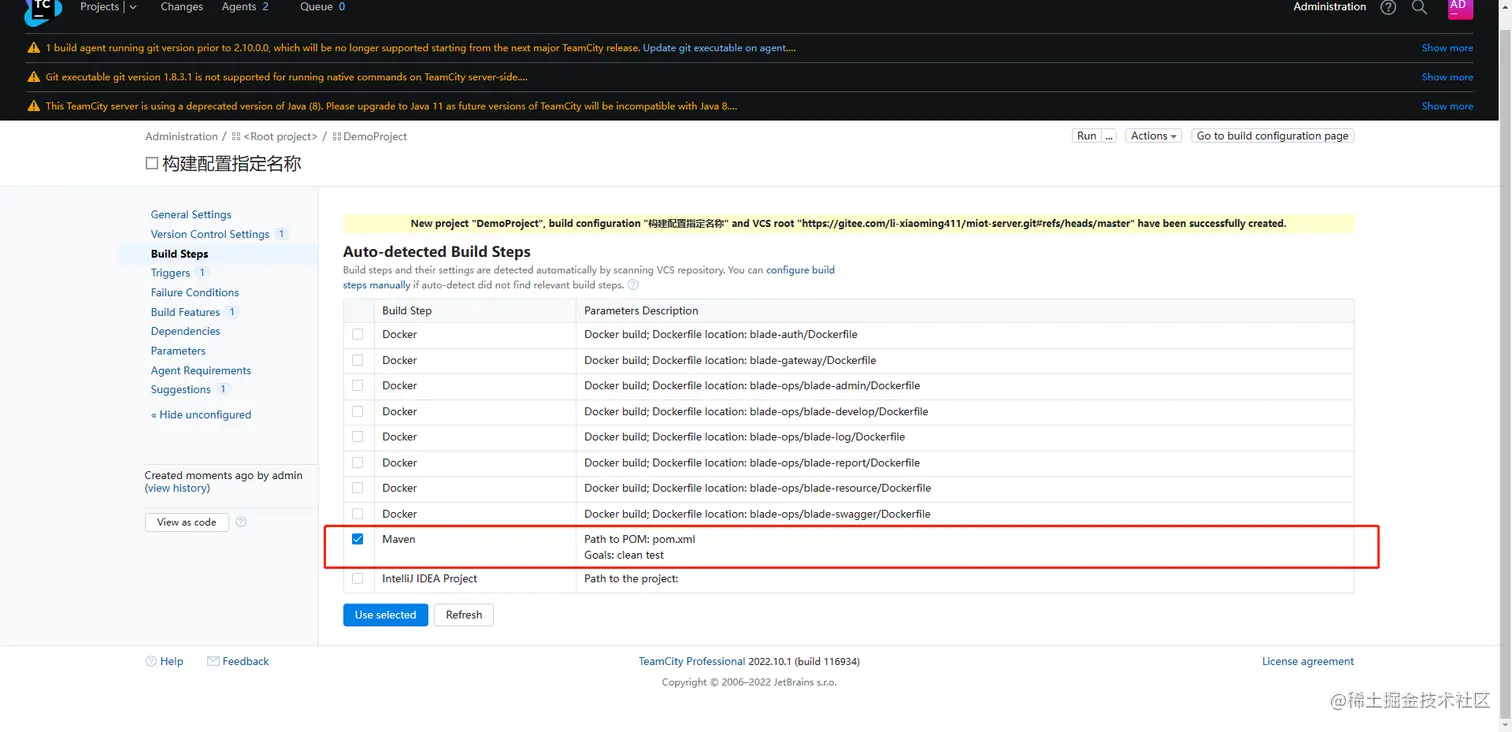1512x732 pixels.
Task: Open DemoProject breadcrumb link
Action: pyautogui.click(x=375, y=136)
